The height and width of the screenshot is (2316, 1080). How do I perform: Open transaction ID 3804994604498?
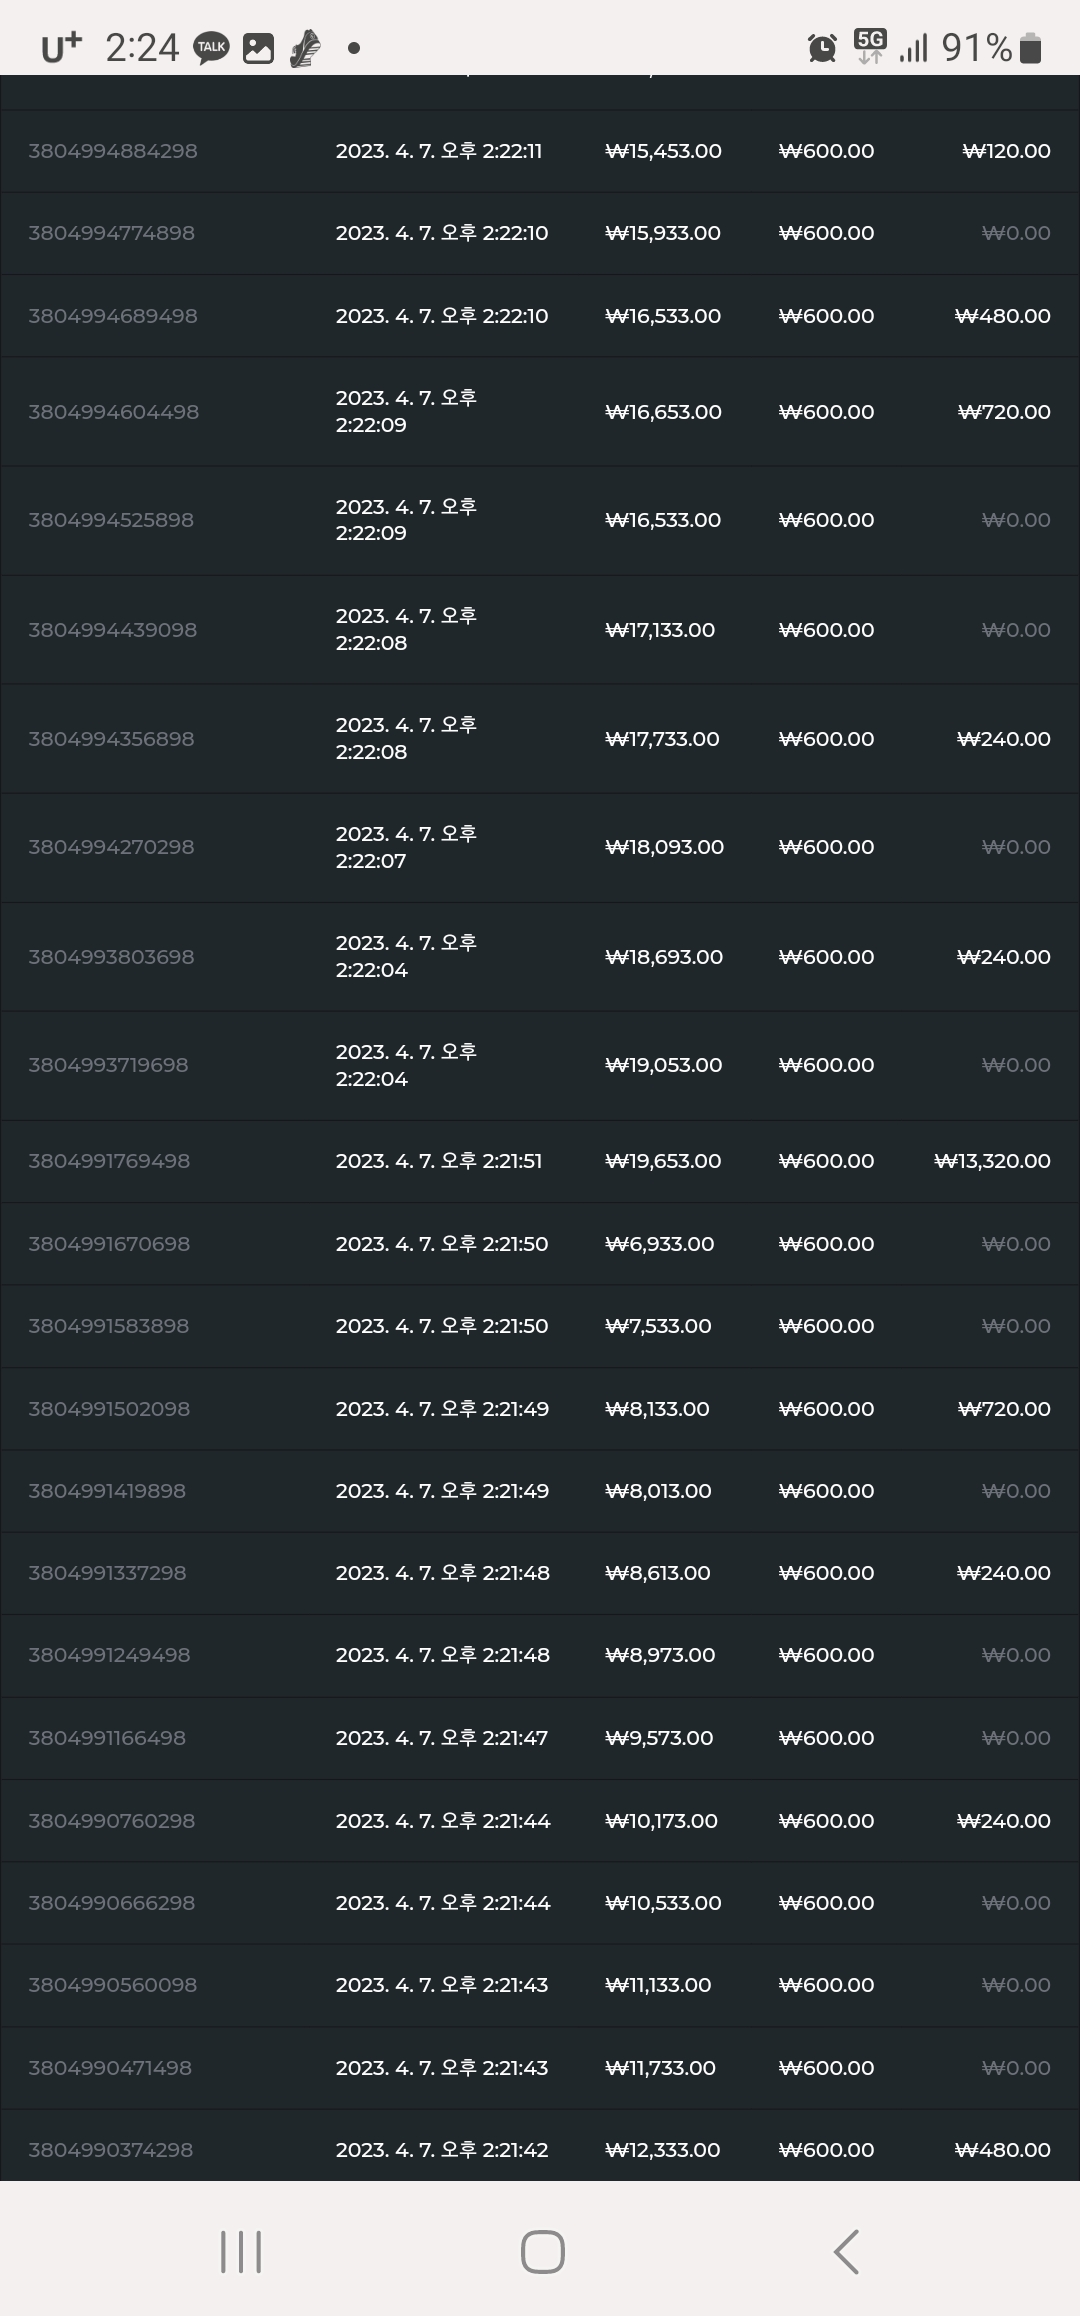113,412
